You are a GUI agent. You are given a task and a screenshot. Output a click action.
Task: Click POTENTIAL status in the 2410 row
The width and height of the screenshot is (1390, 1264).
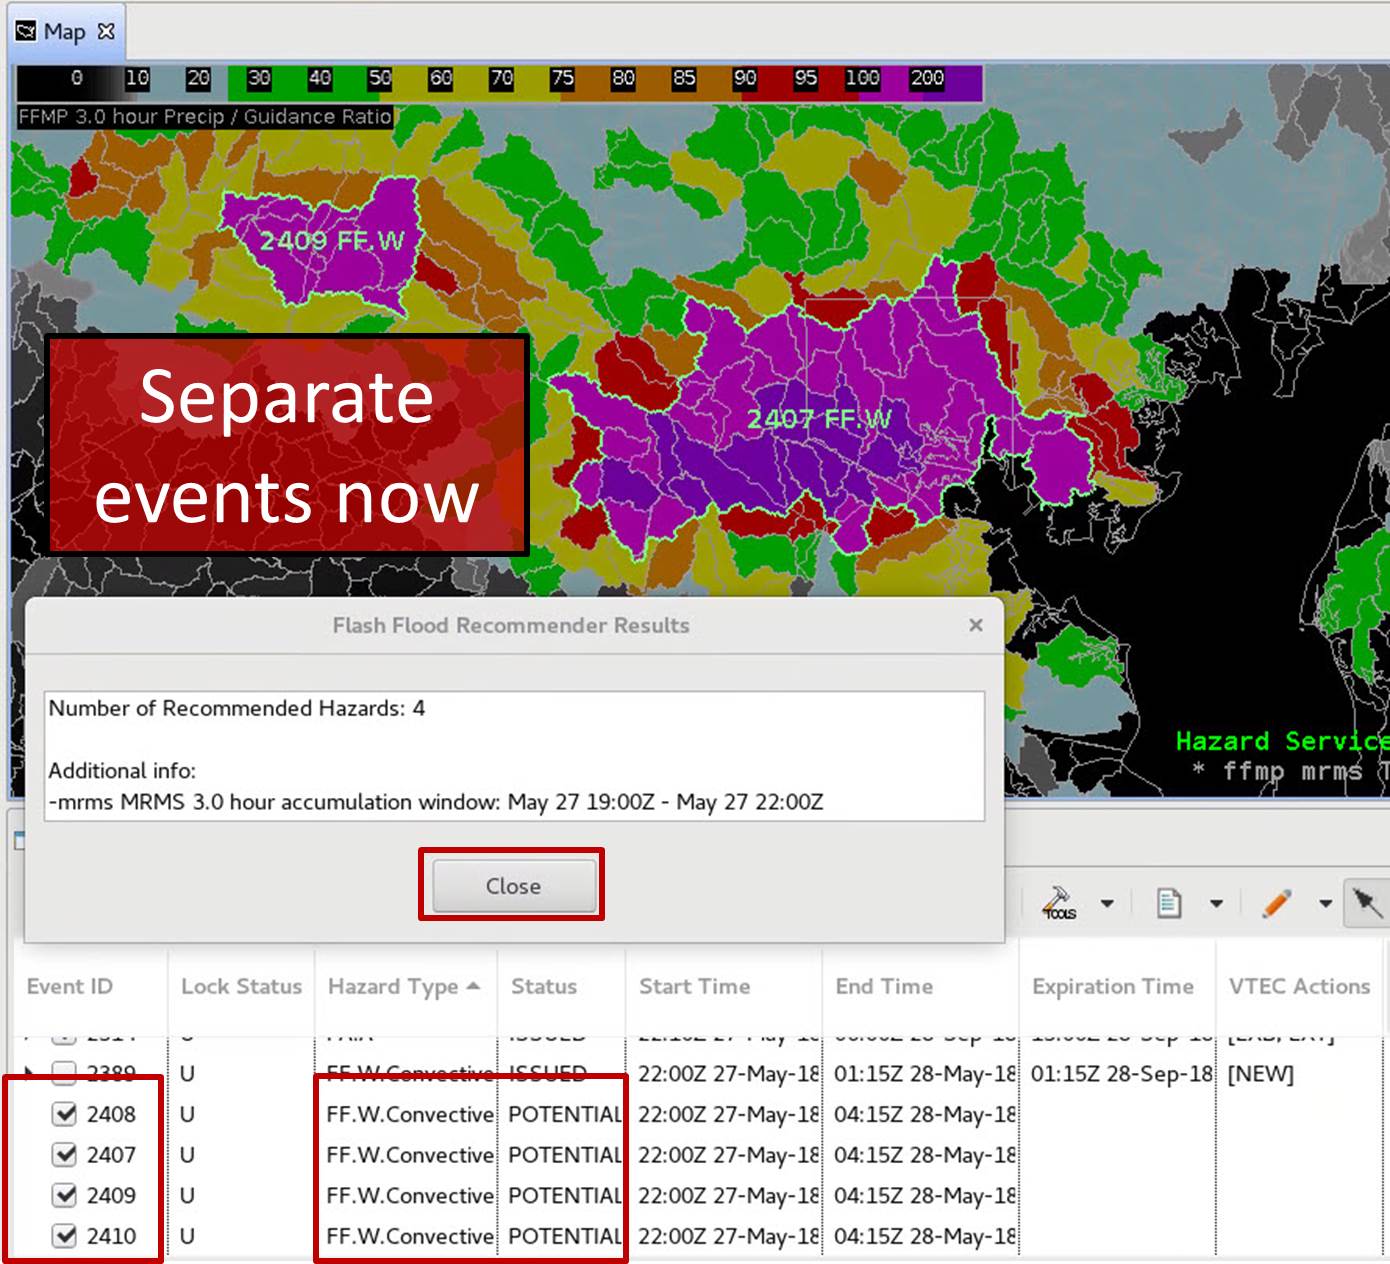[x=565, y=1236]
